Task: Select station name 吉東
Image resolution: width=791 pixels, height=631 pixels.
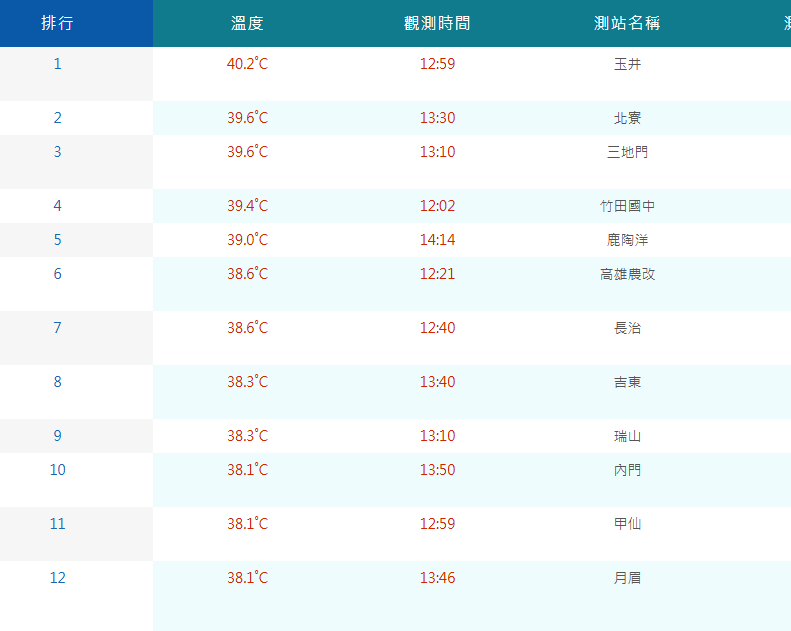Action: (627, 382)
